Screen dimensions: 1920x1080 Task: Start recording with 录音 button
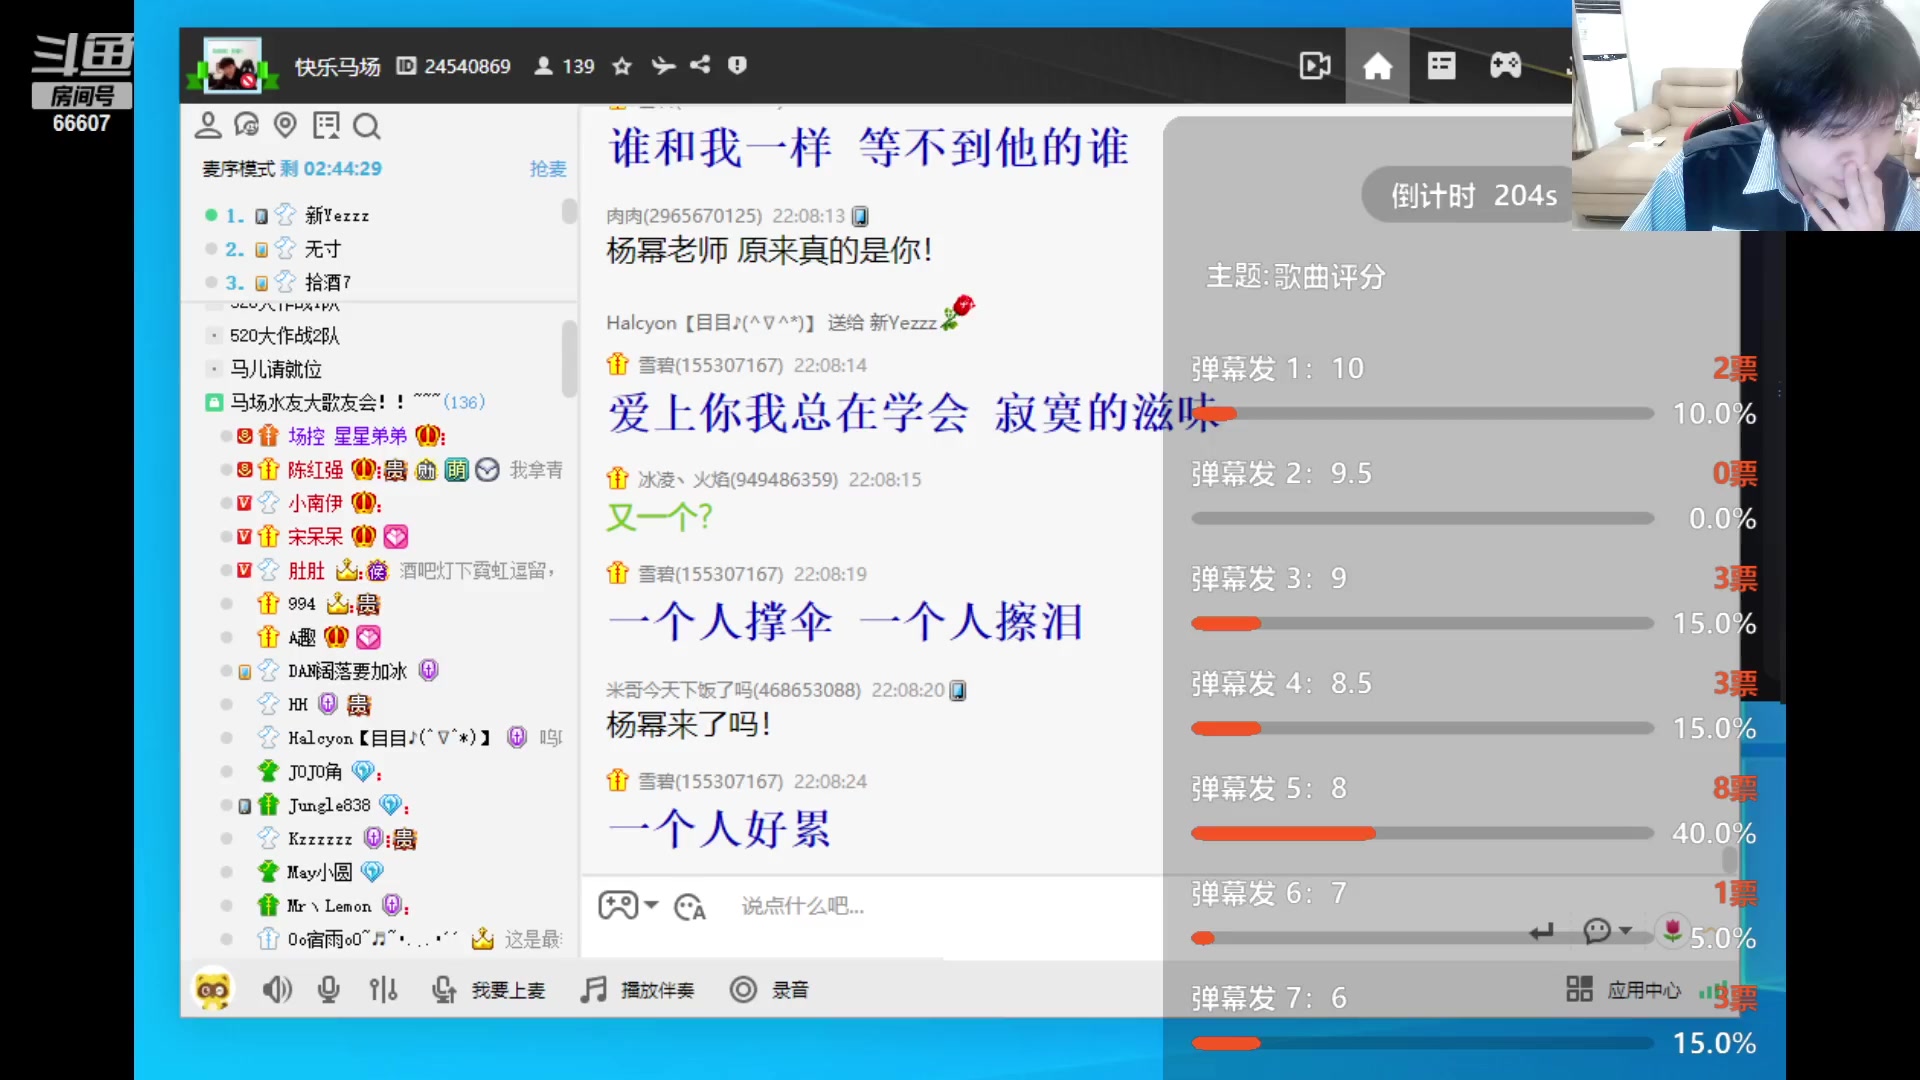coord(769,990)
